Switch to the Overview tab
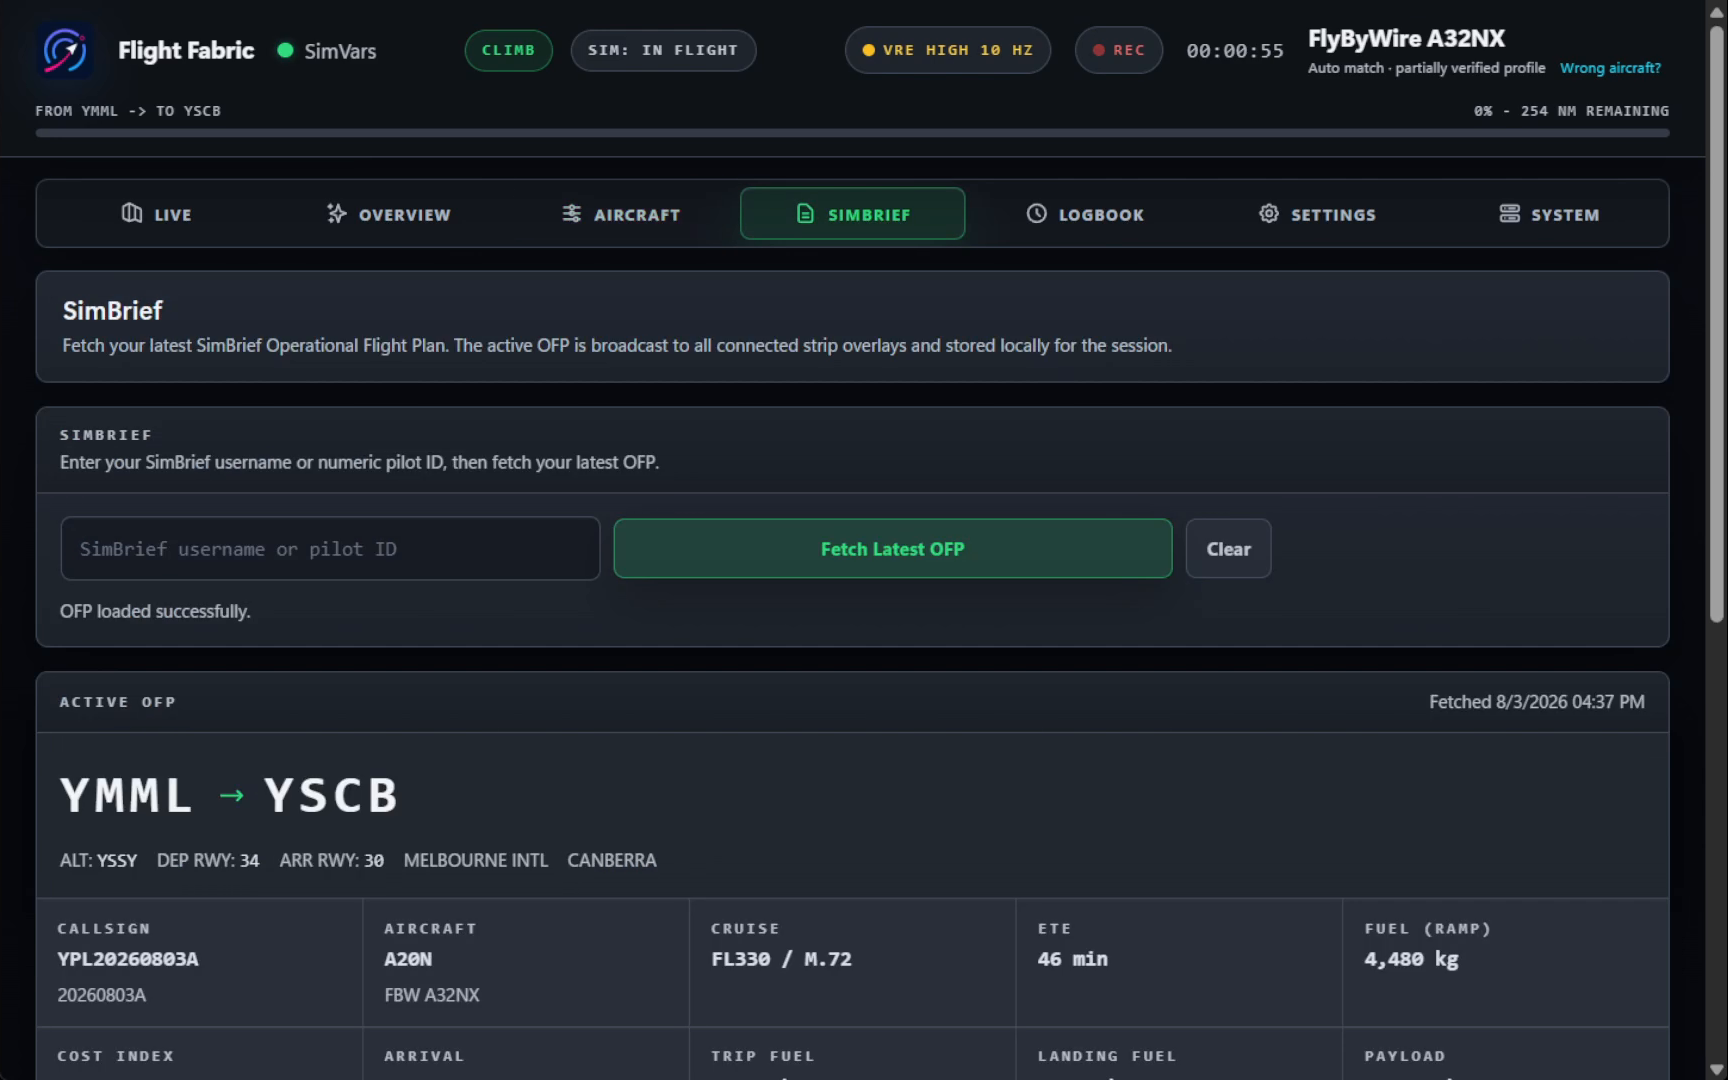1728x1080 pixels. point(388,214)
